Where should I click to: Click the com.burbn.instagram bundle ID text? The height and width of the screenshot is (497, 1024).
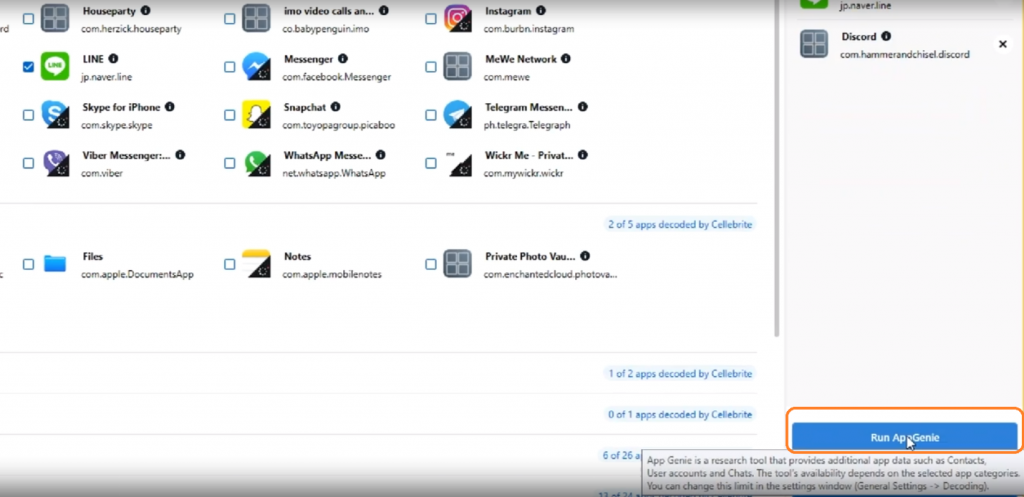(528, 29)
